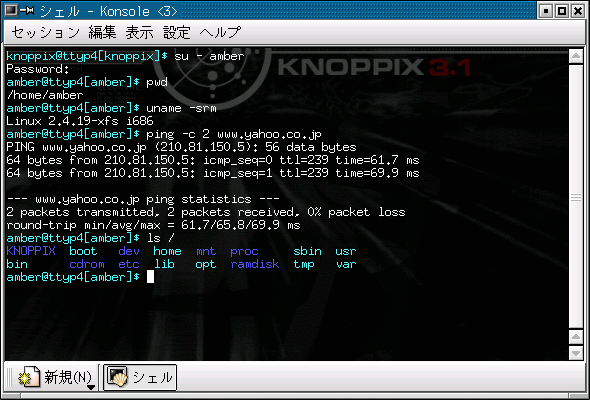Open the セッション menu
Image resolution: width=590 pixels, height=400 pixels.
pos(46,32)
